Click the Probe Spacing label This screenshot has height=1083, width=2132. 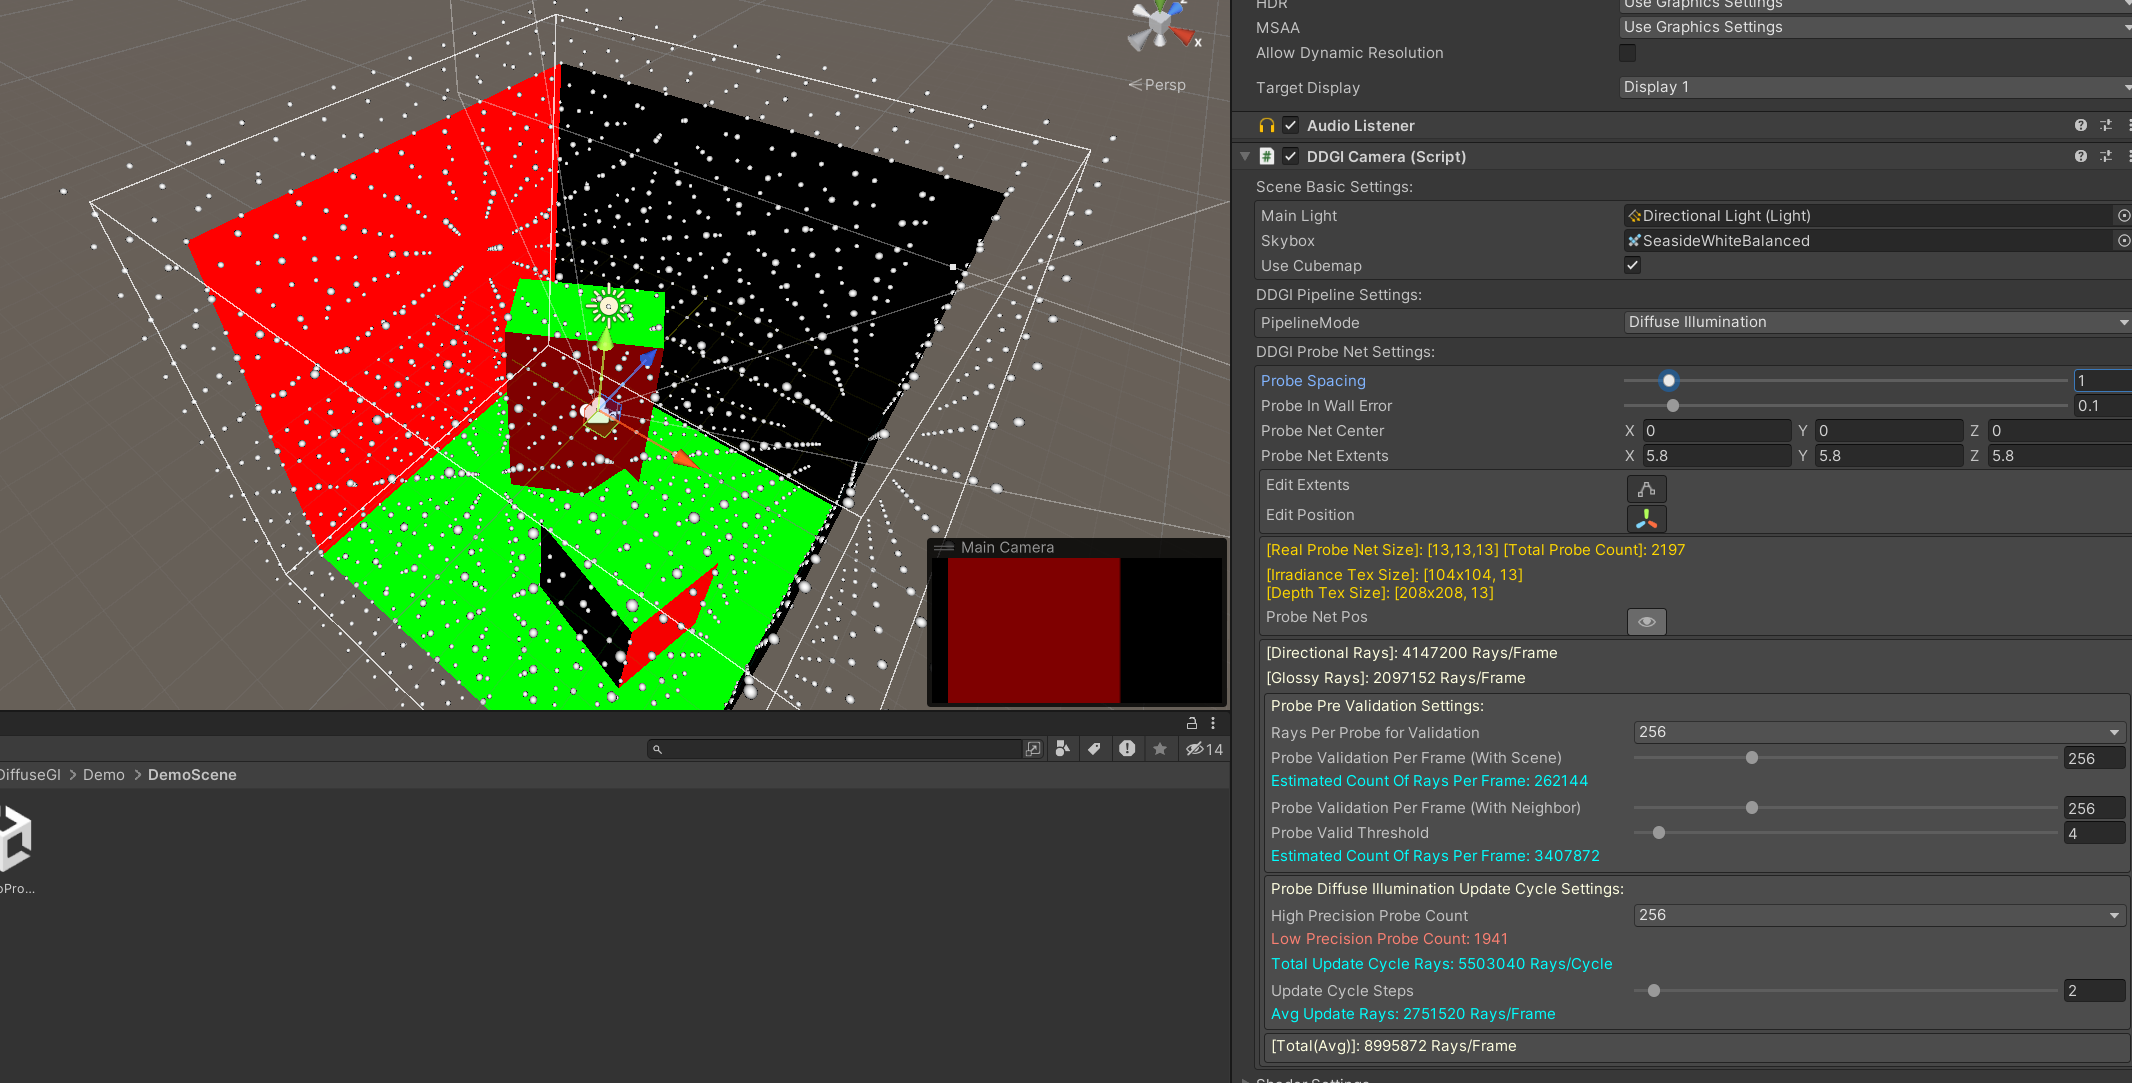(1313, 380)
